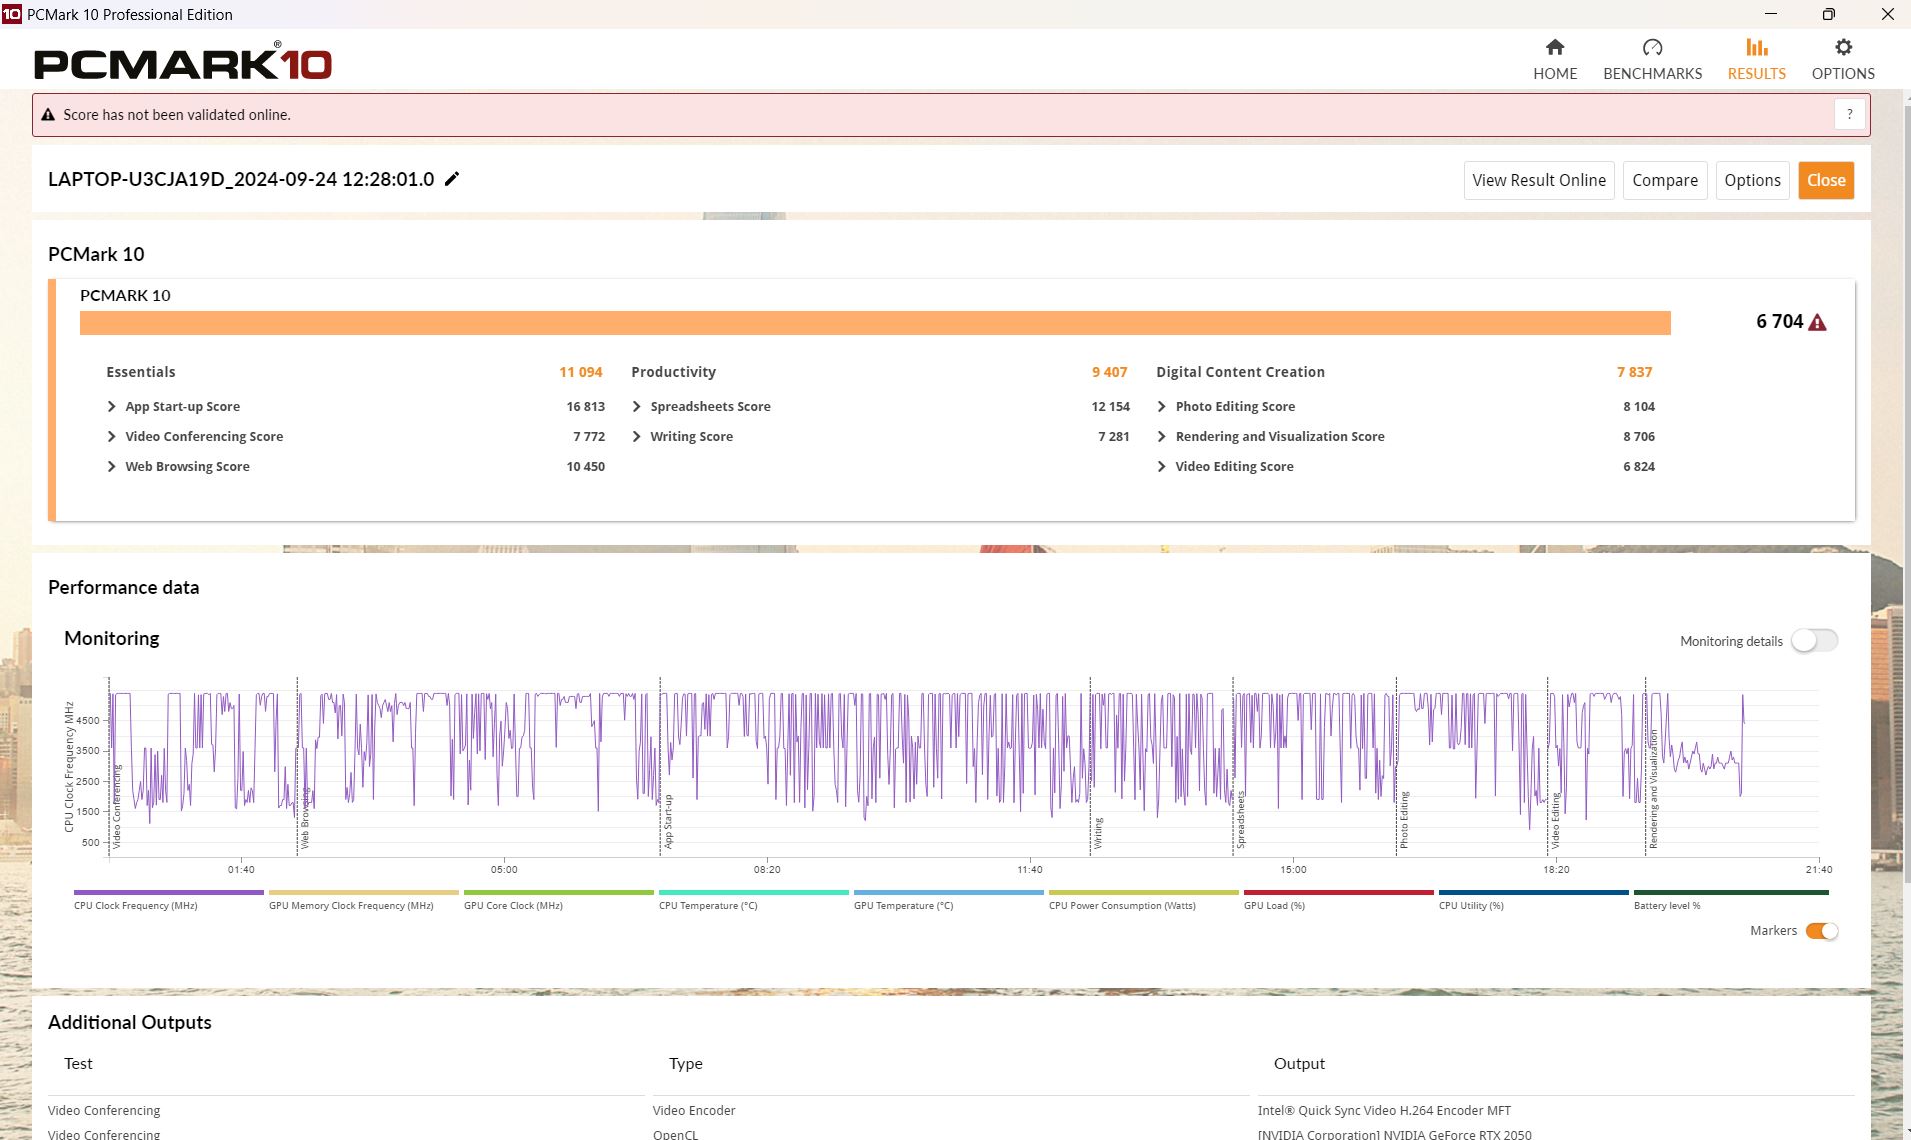Open the Benchmarks gauge icon
1911x1140 pixels.
(1652, 48)
